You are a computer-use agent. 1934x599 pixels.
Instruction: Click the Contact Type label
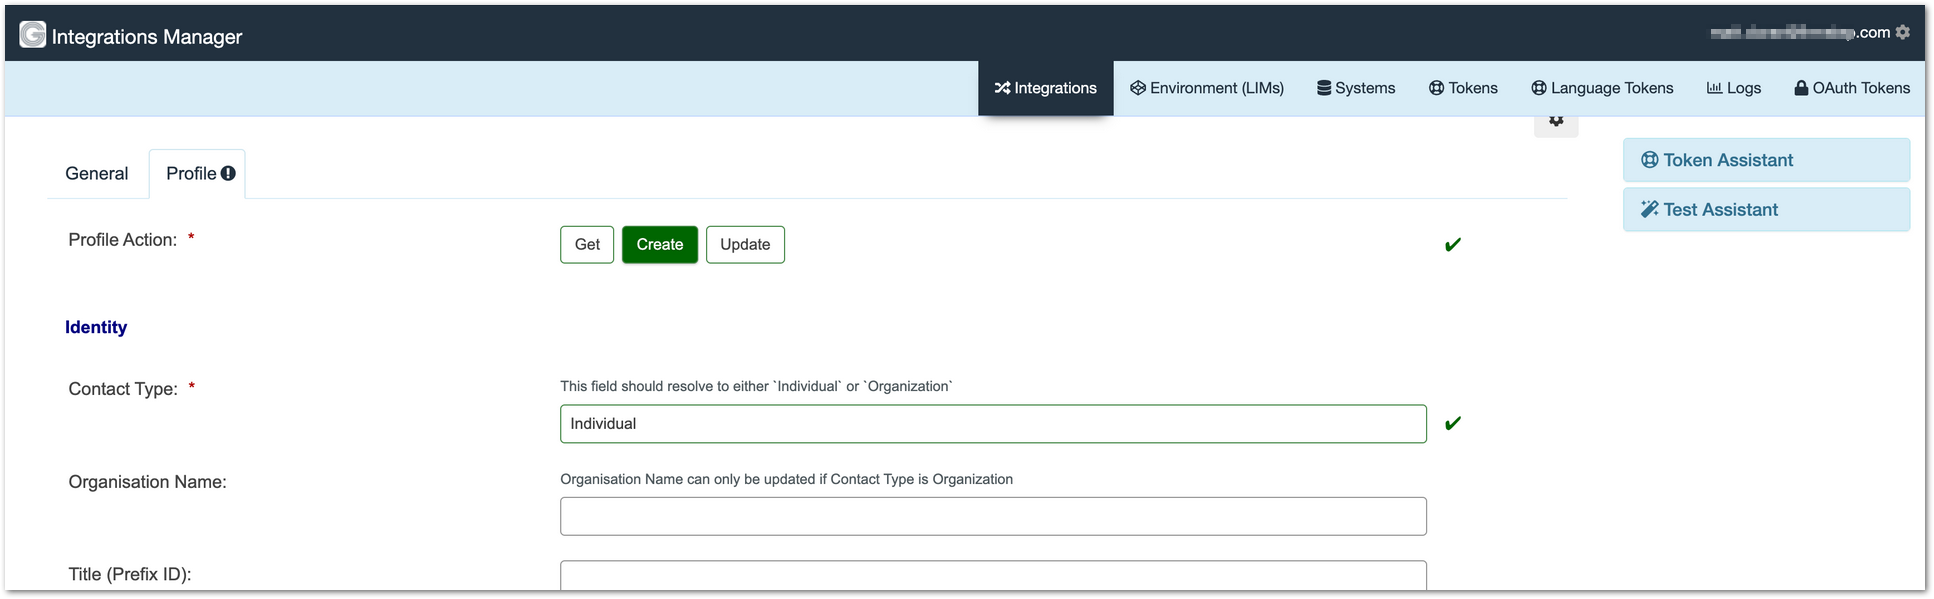coord(123,389)
